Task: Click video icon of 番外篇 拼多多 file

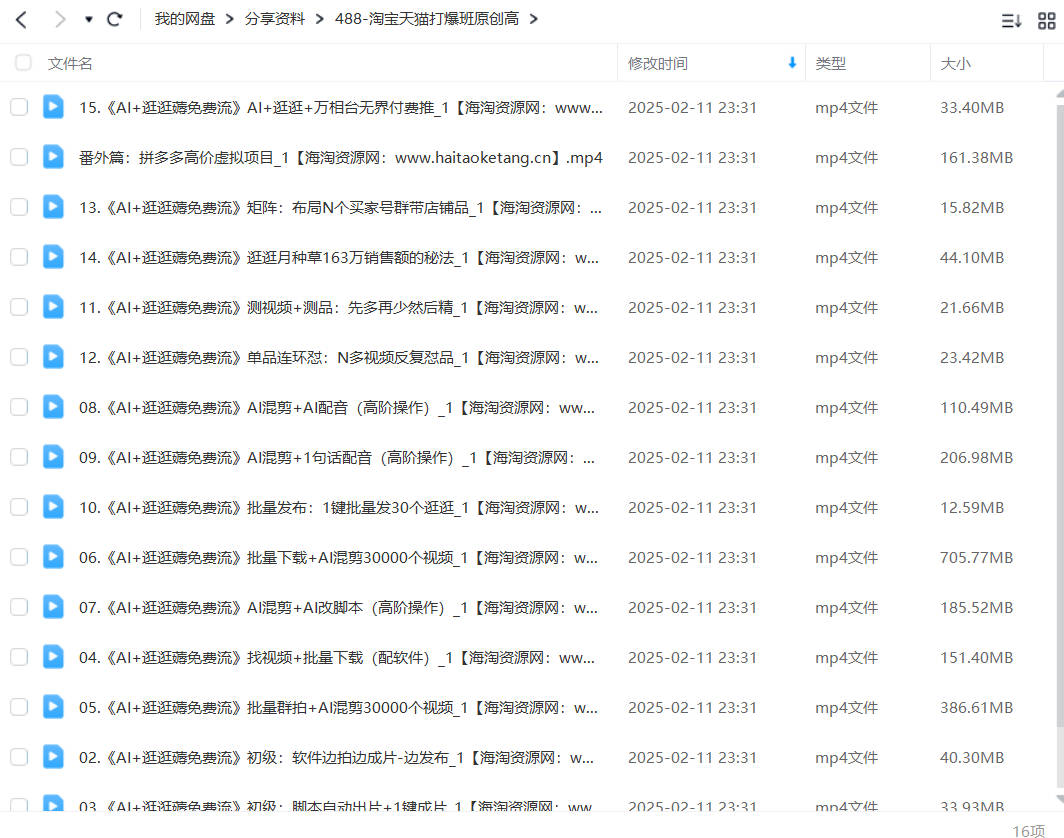Action: (x=53, y=157)
